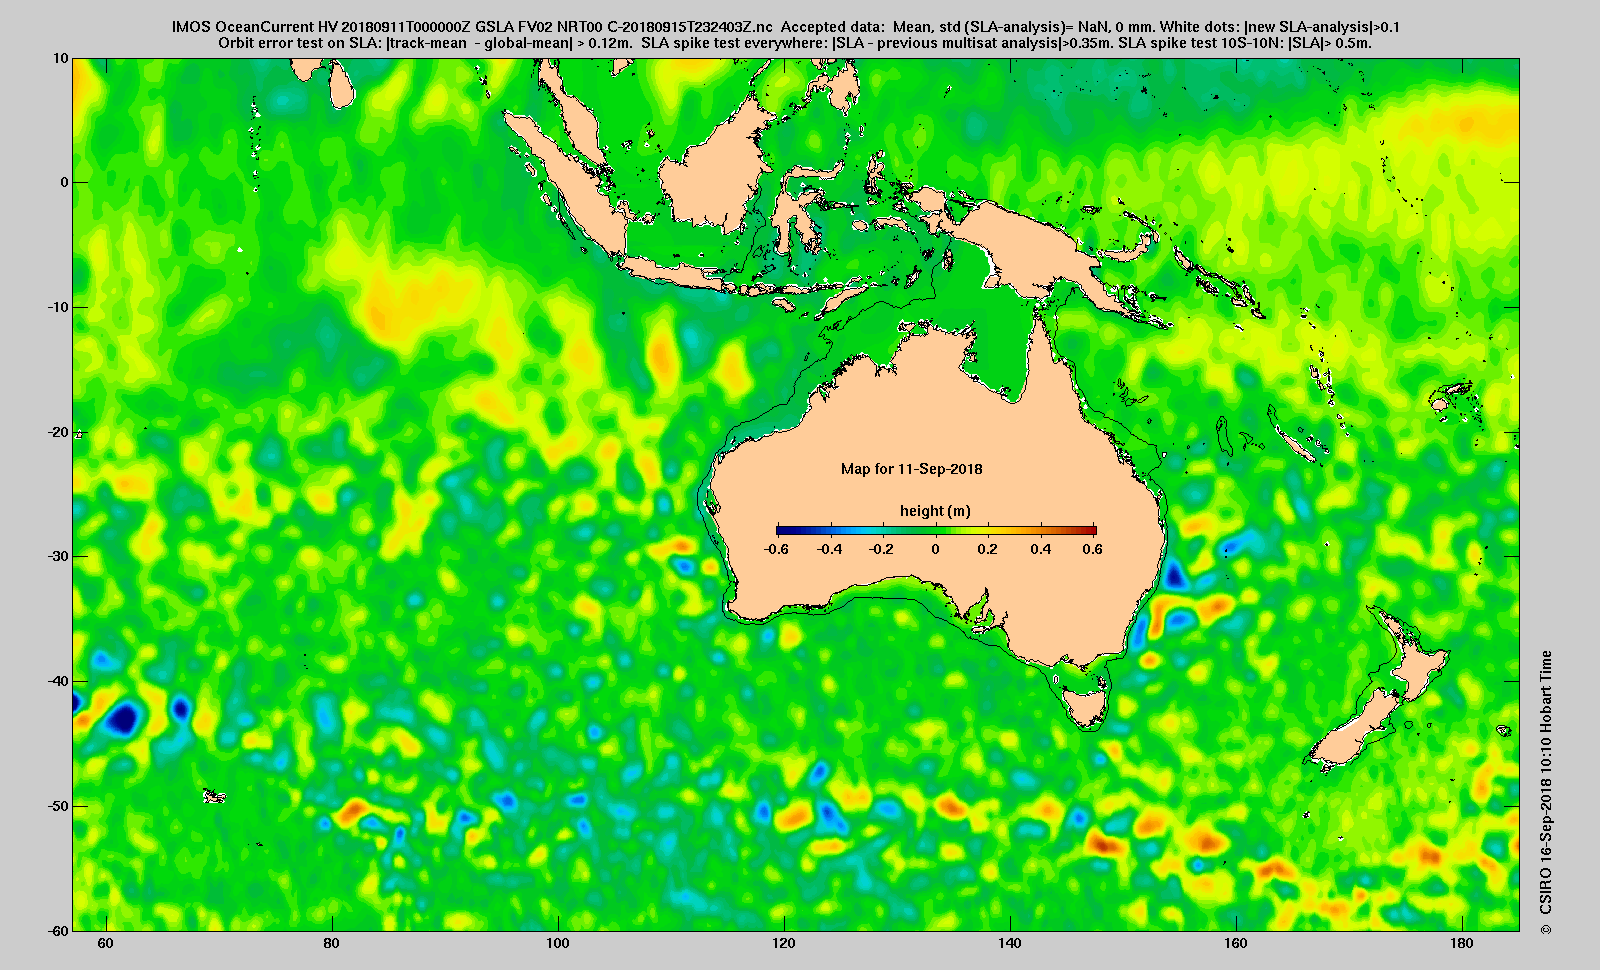Click the dark blue end of the height colorbar

(x=781, y=530)
